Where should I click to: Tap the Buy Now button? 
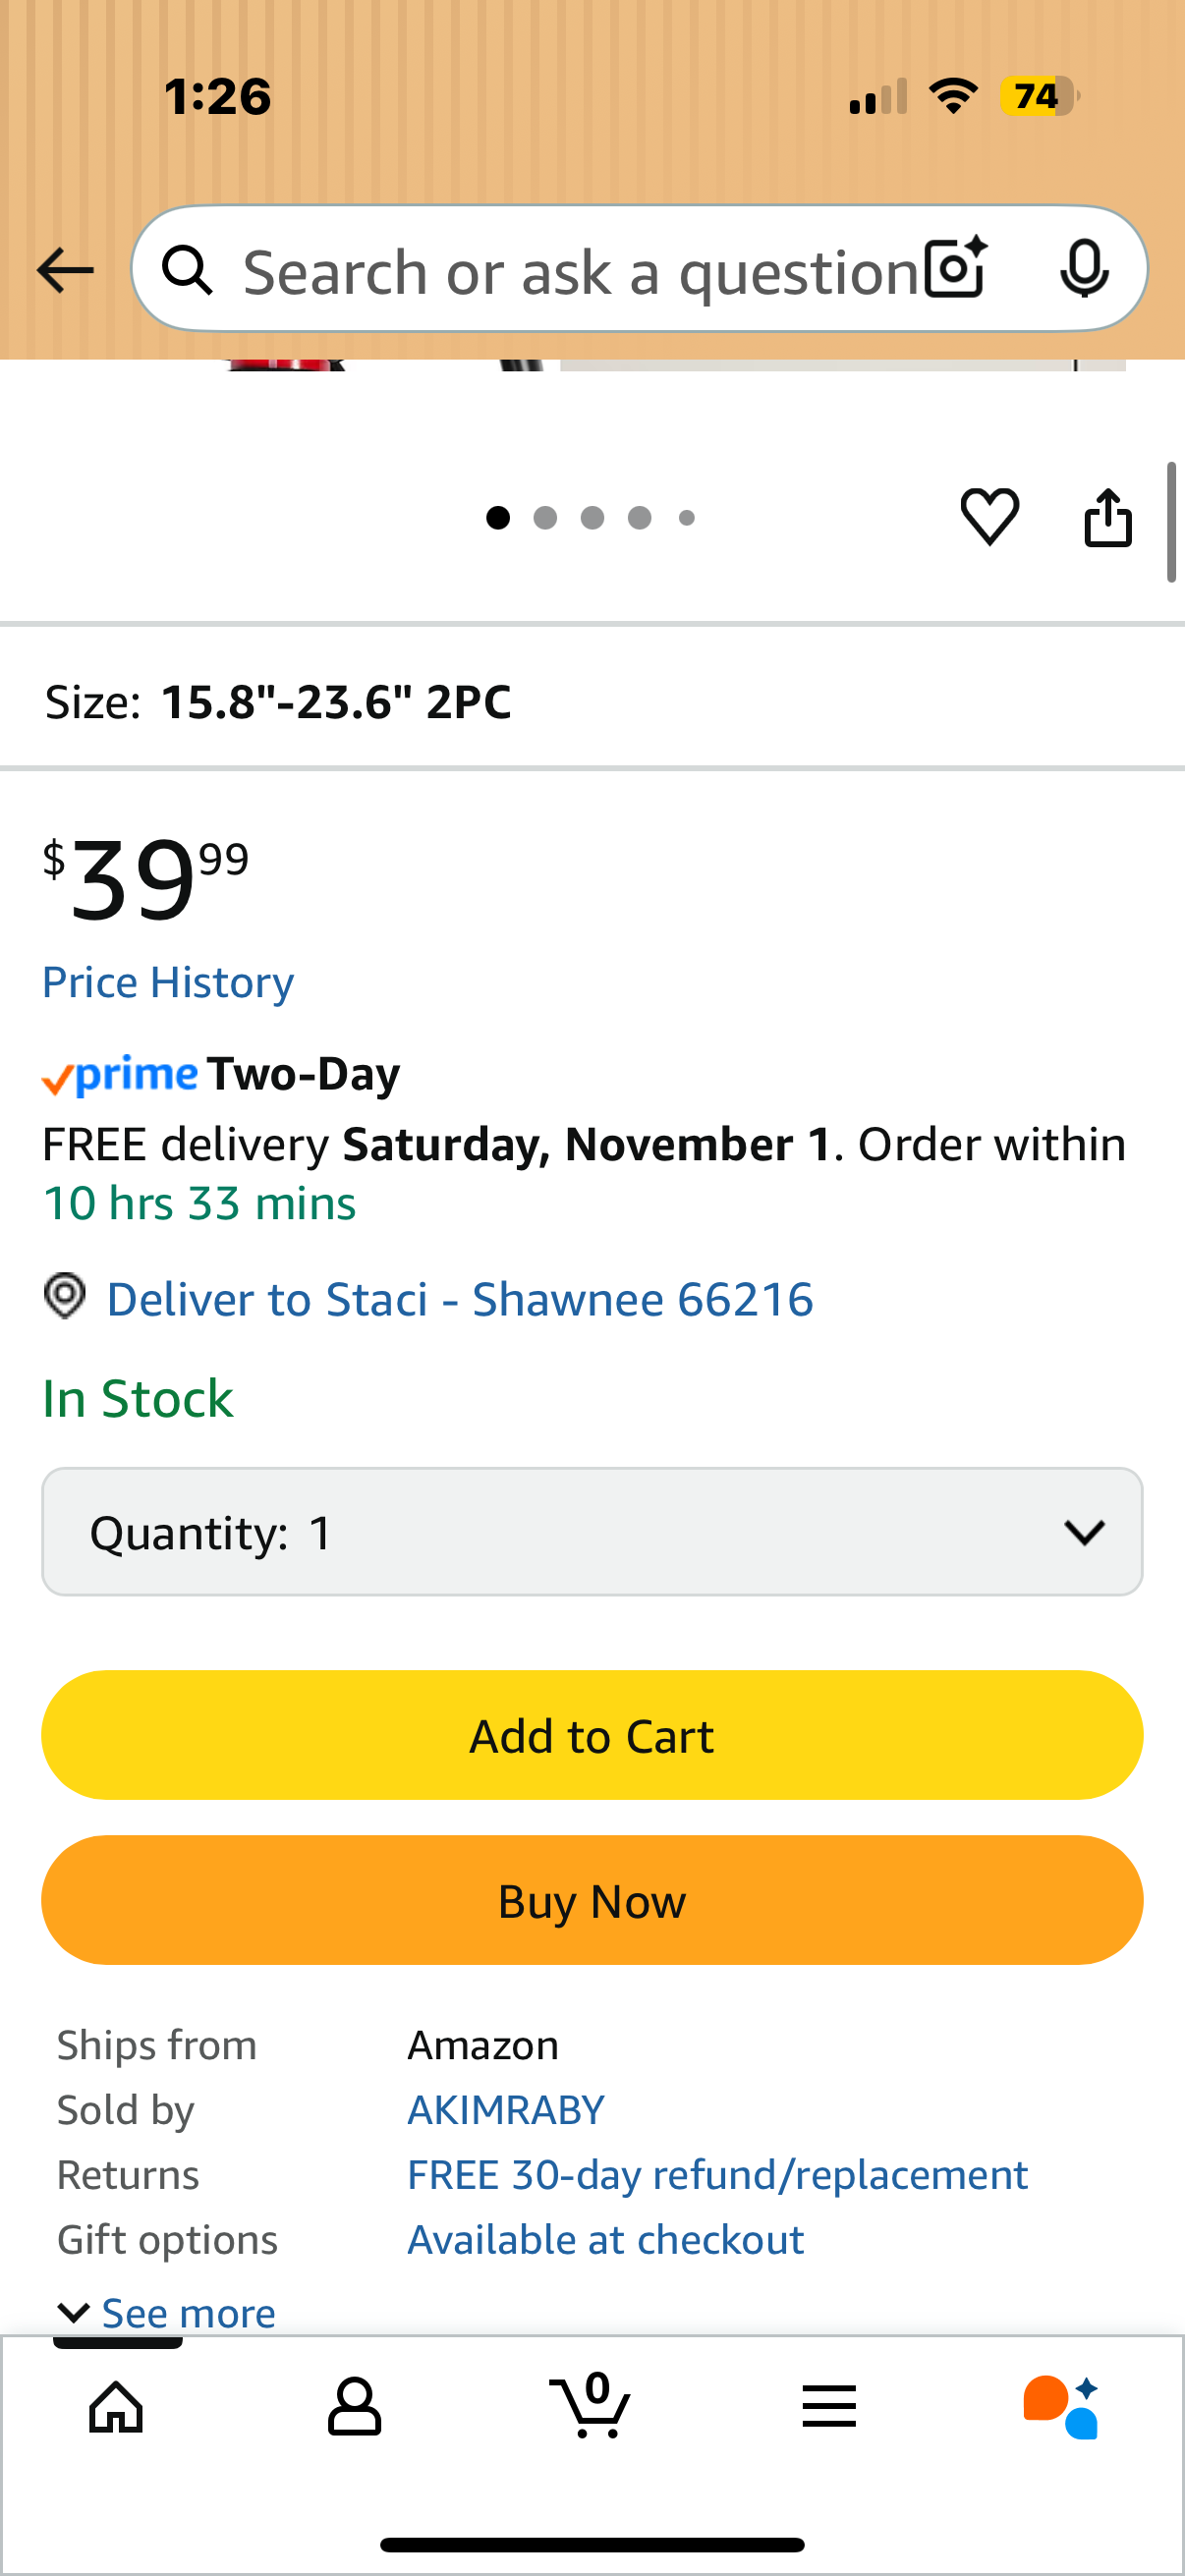[592, 1901]
